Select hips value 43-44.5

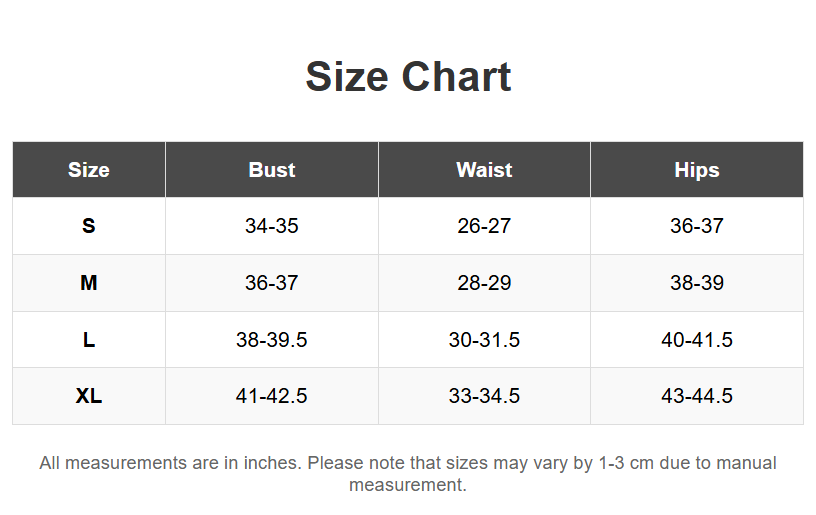pyautogui.click(x=697, y=396)
